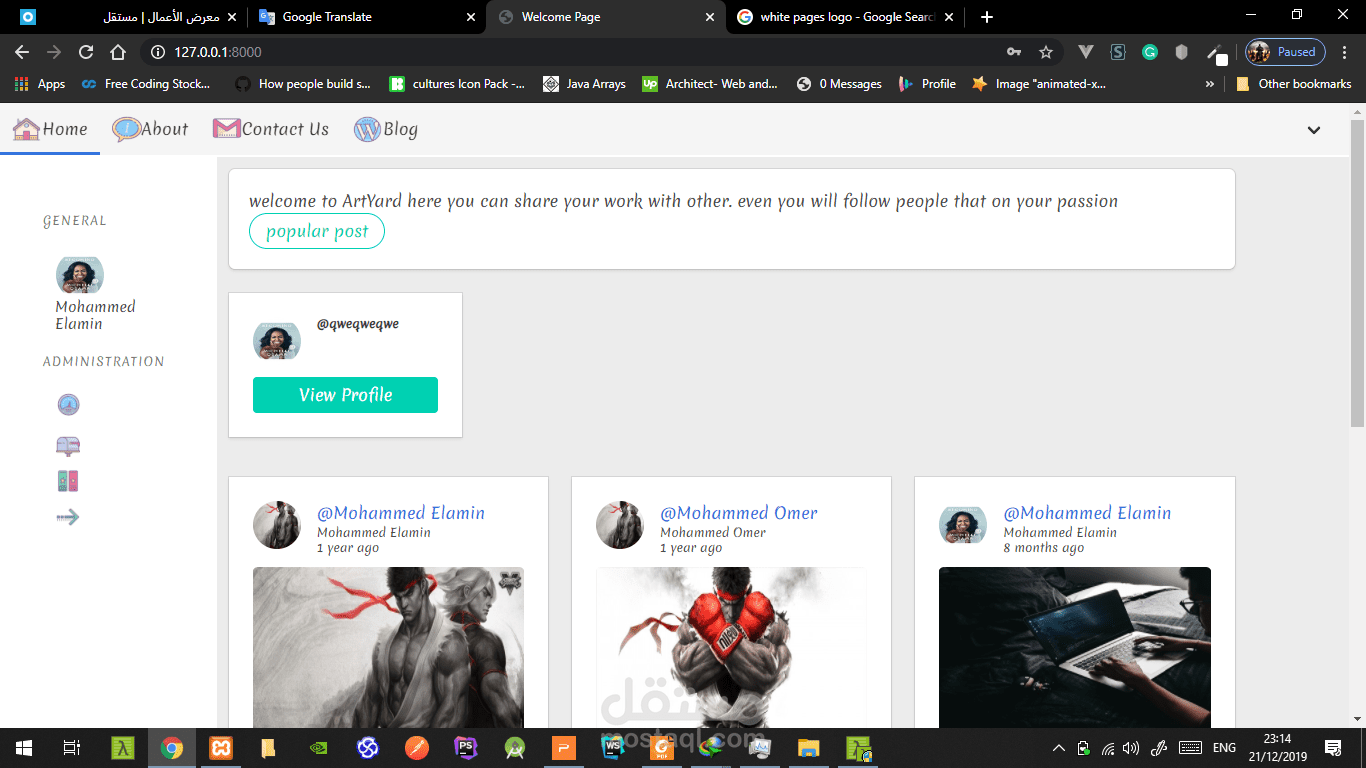This screenshot has height=768, width=1366.
Task: Open Postman from the taskbar
Action: [x=417, y=747]
